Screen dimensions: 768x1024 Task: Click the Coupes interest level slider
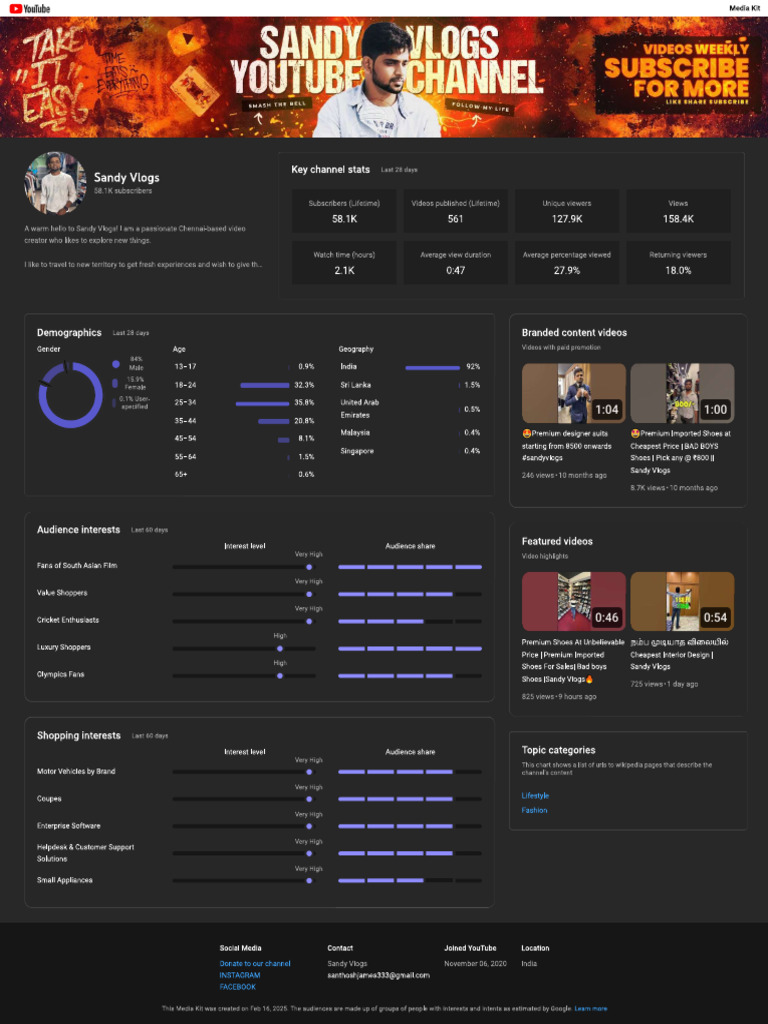point(244,799)
